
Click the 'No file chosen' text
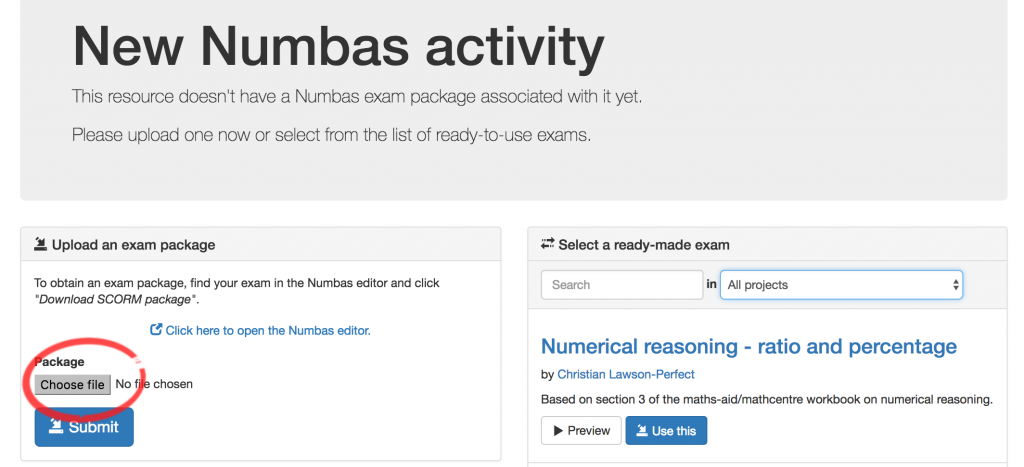point(154,384)
